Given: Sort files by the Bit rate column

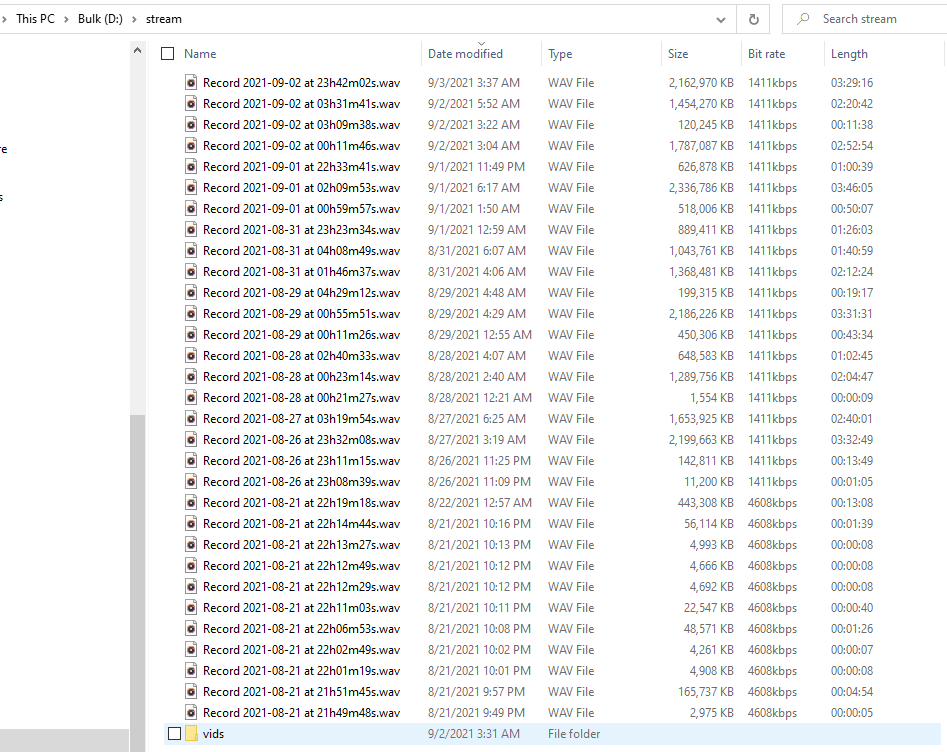Looking at the screenshot, I should (766, 54).
